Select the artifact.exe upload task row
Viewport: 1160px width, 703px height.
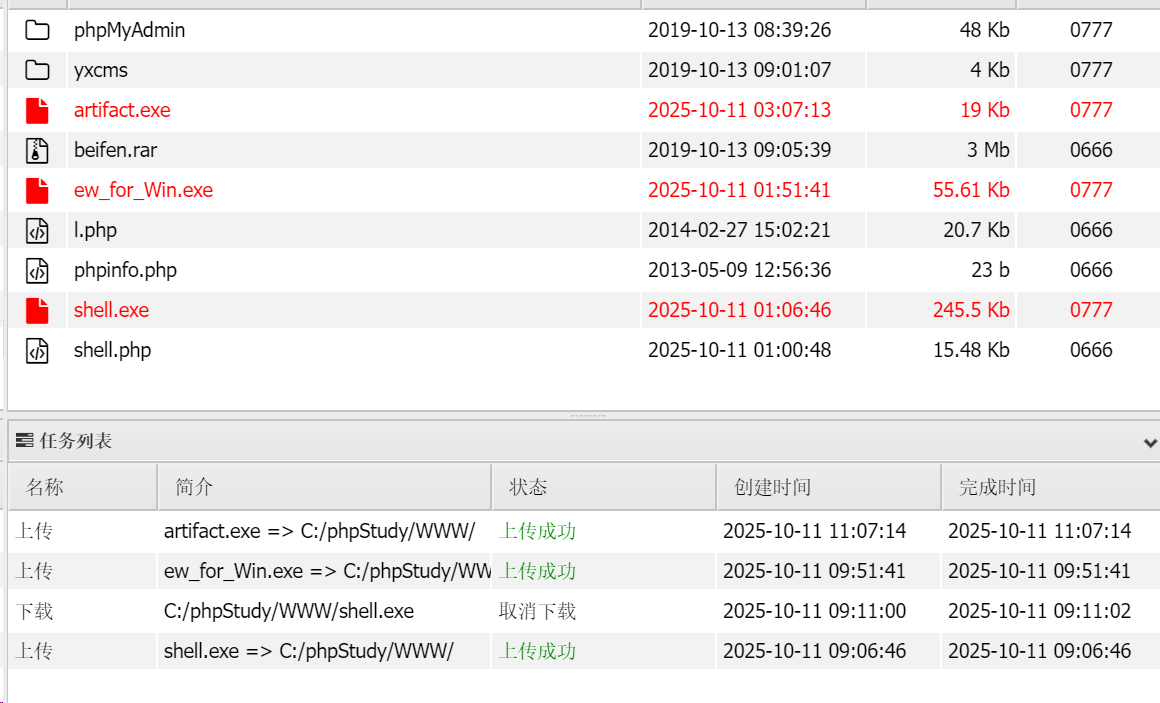pos(319,531)
